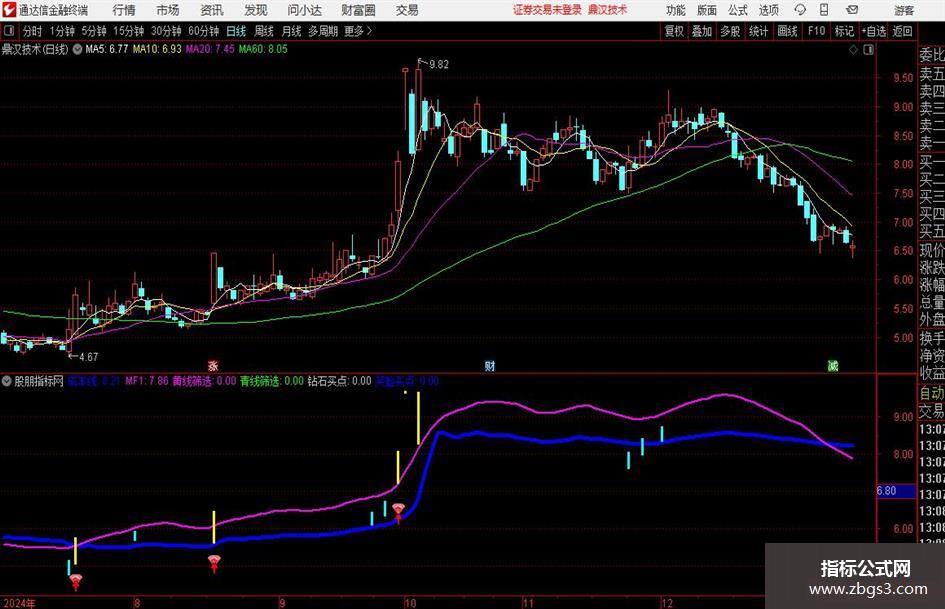
Task: Open the 问小达 menu
Action: point(304,10)
